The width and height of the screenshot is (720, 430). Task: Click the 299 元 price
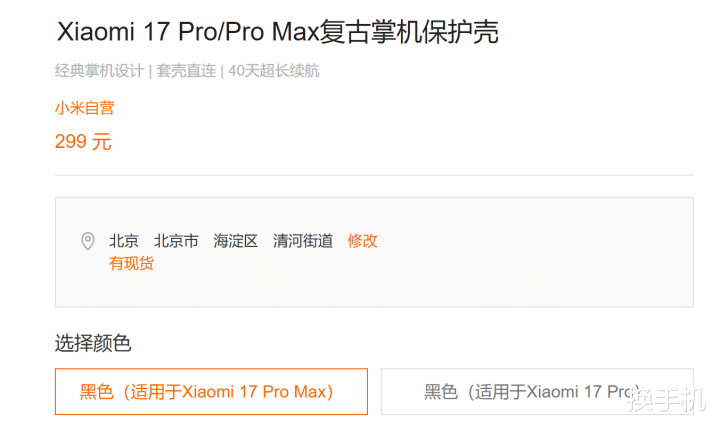click(x=83, y=141)
